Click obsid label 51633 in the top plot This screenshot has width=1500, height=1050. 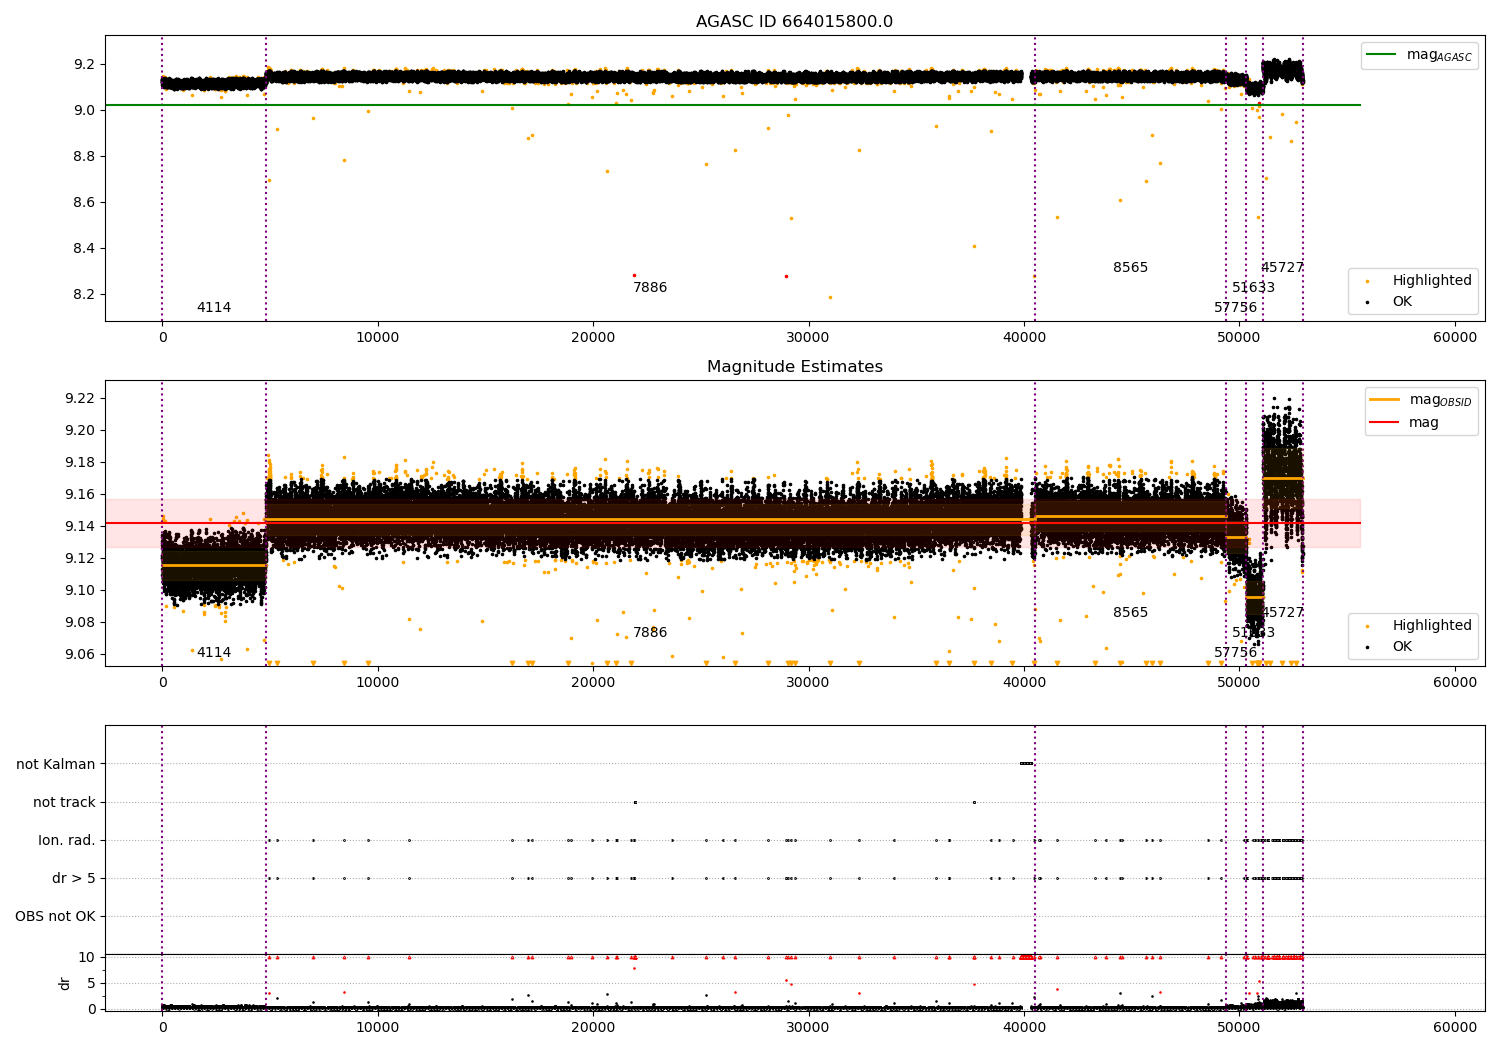tap(1253, 287)
